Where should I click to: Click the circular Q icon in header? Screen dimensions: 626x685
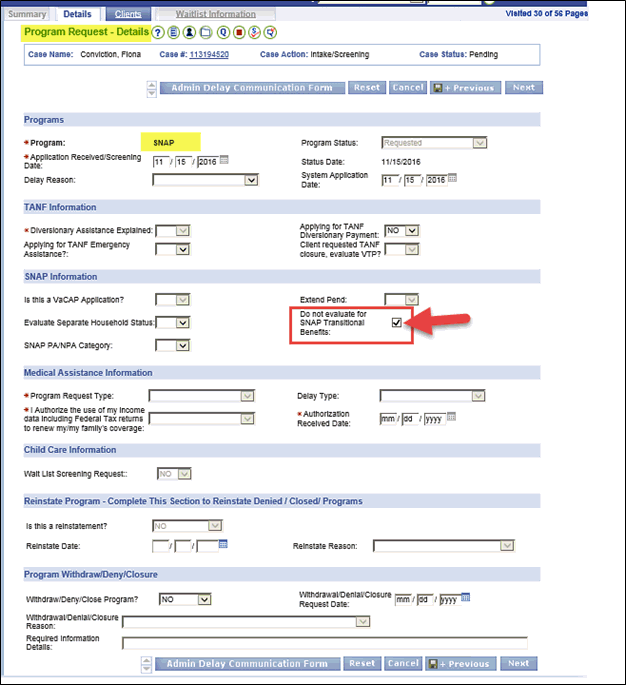click(223, 32)
